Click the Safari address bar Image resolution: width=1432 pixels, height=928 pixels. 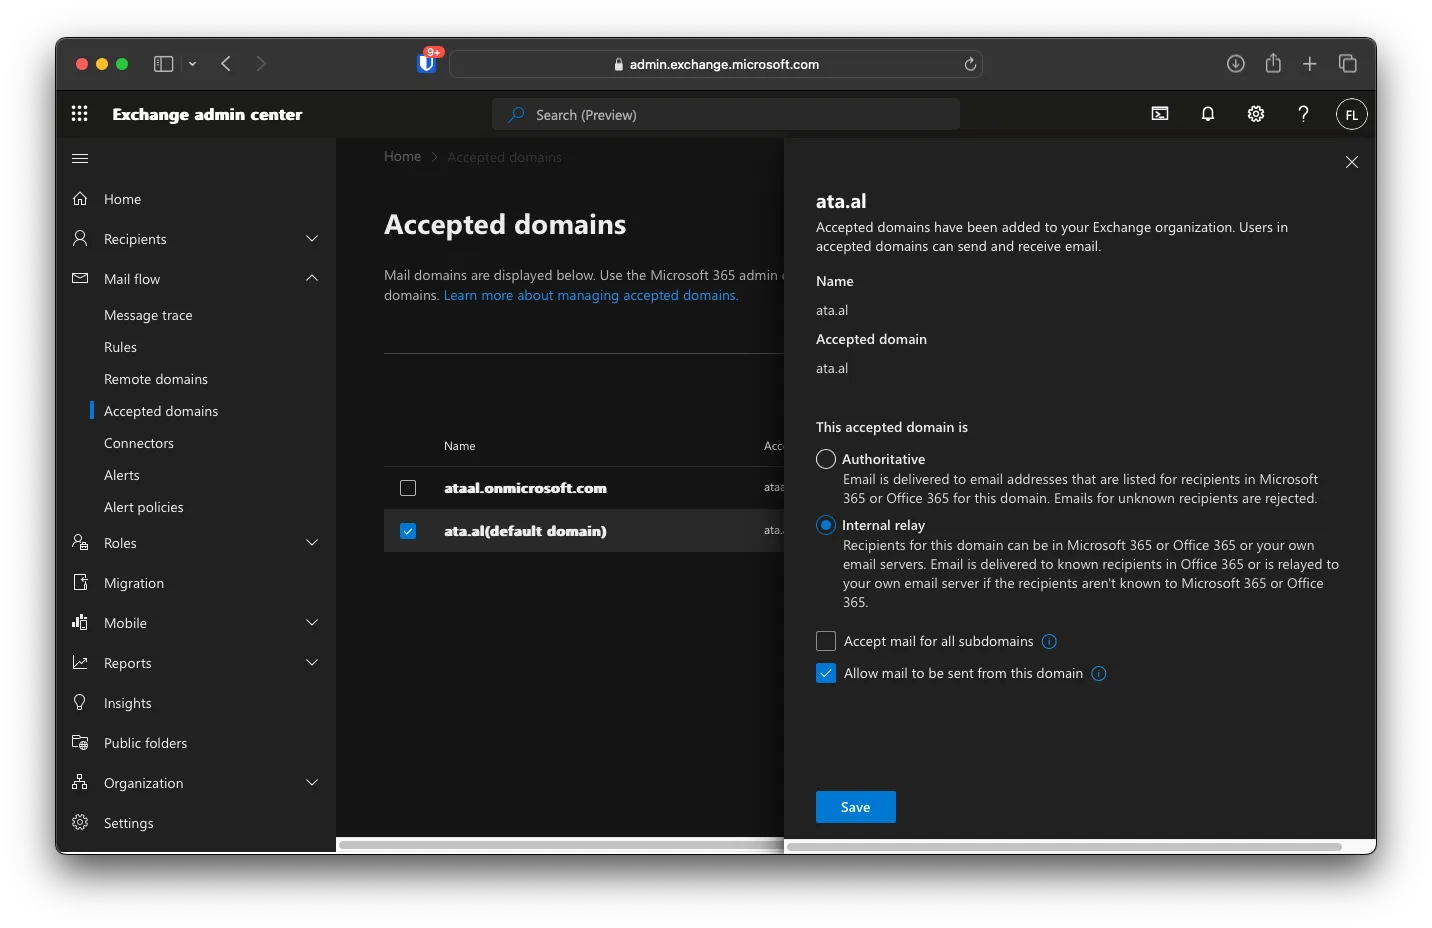(716, 64)
